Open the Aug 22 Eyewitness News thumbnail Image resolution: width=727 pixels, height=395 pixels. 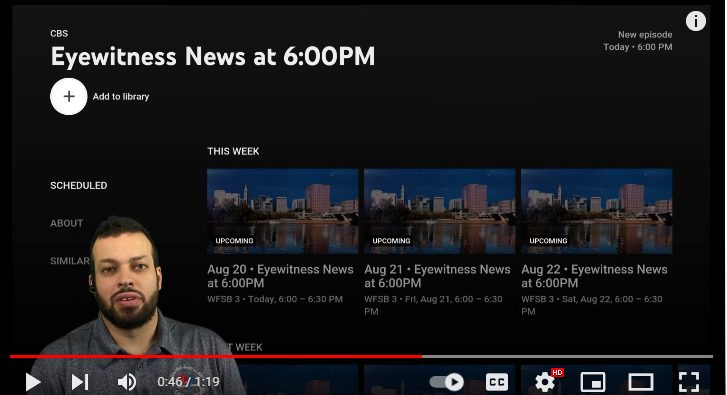pos(597,211)
